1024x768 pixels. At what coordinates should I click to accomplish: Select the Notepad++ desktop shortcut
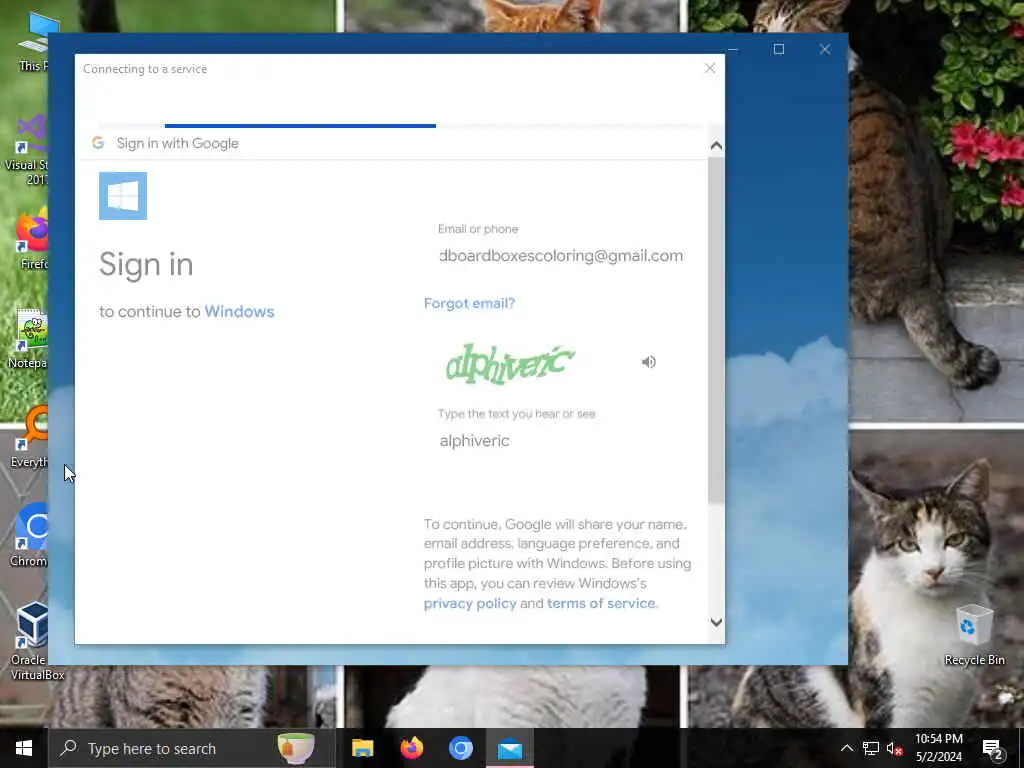(29, 338)
